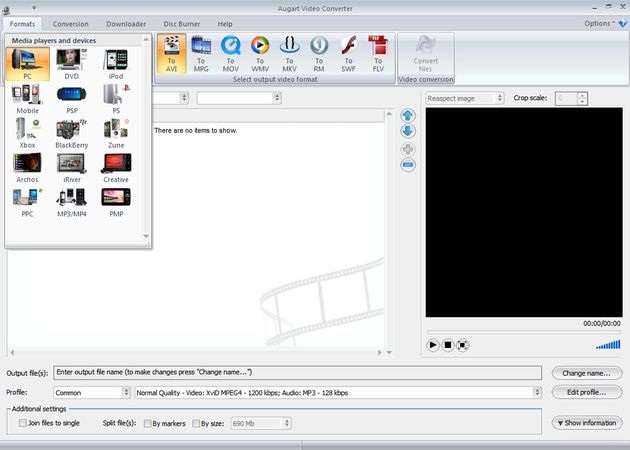Screen dimensions: 630x450
Task: Select the PC device category
Action: [28, 64]
